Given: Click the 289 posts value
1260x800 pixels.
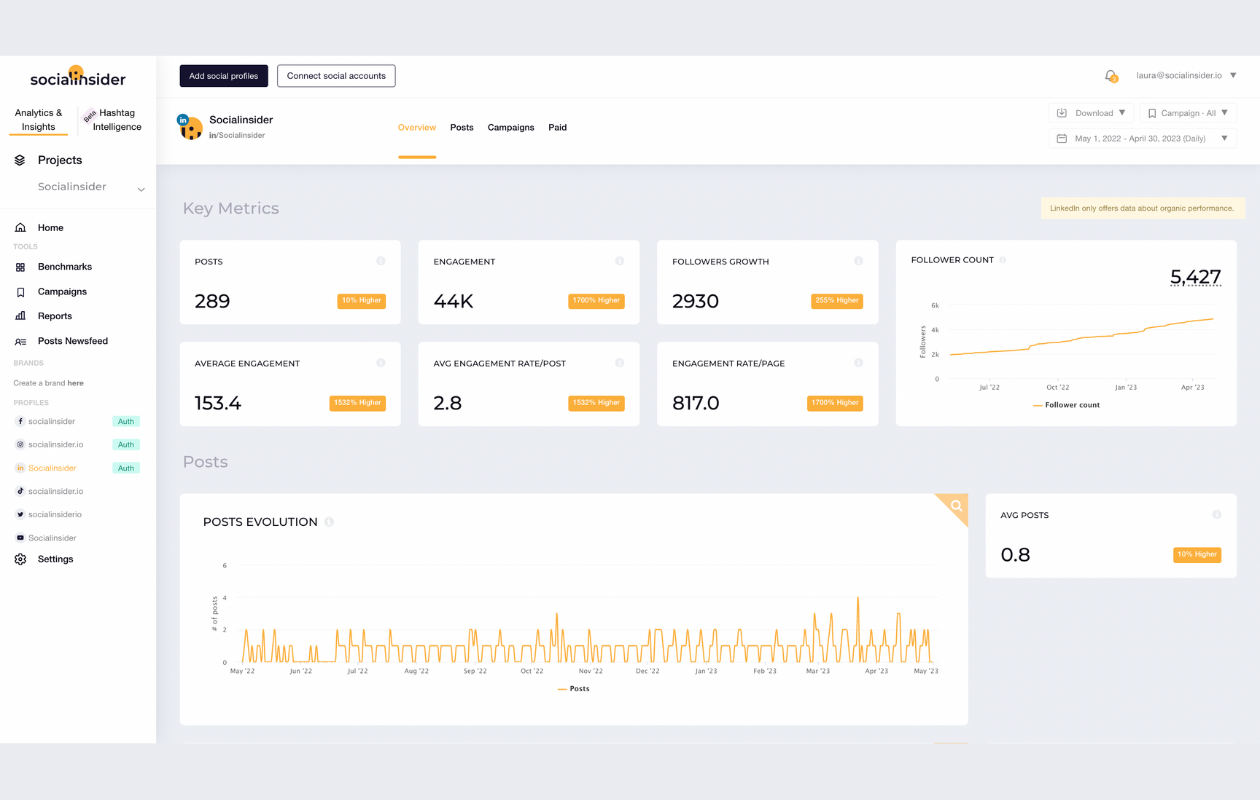Looking at the screenshot, I should (212, 301).
